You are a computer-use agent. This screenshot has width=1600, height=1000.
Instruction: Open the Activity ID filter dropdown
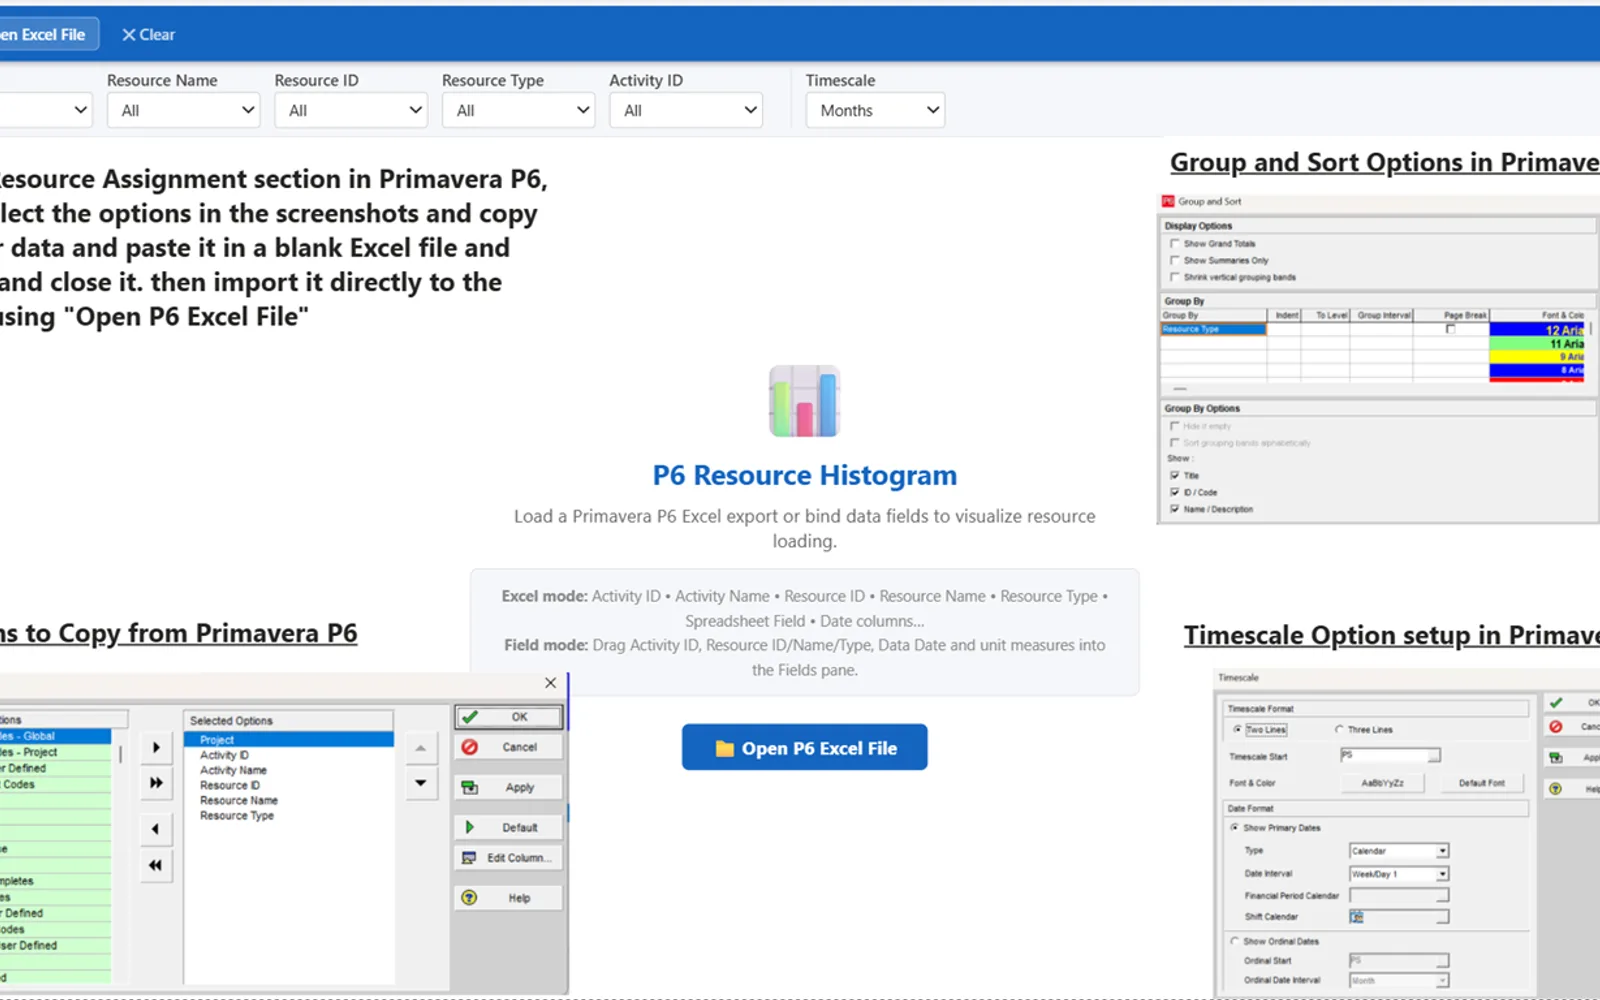[x=686, y=110]
